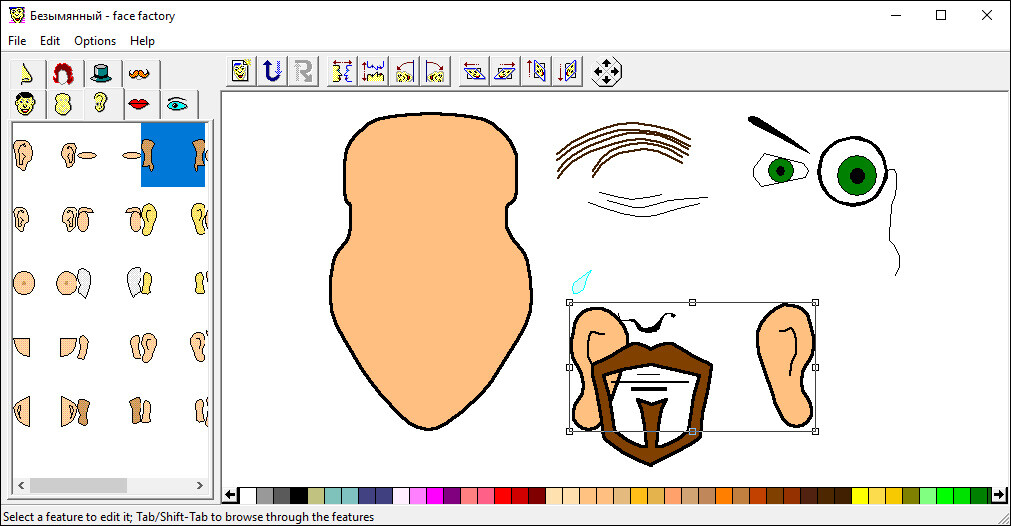Select the peach face shape on canvas
The image size is (1011, 526).
coord(430,271)
